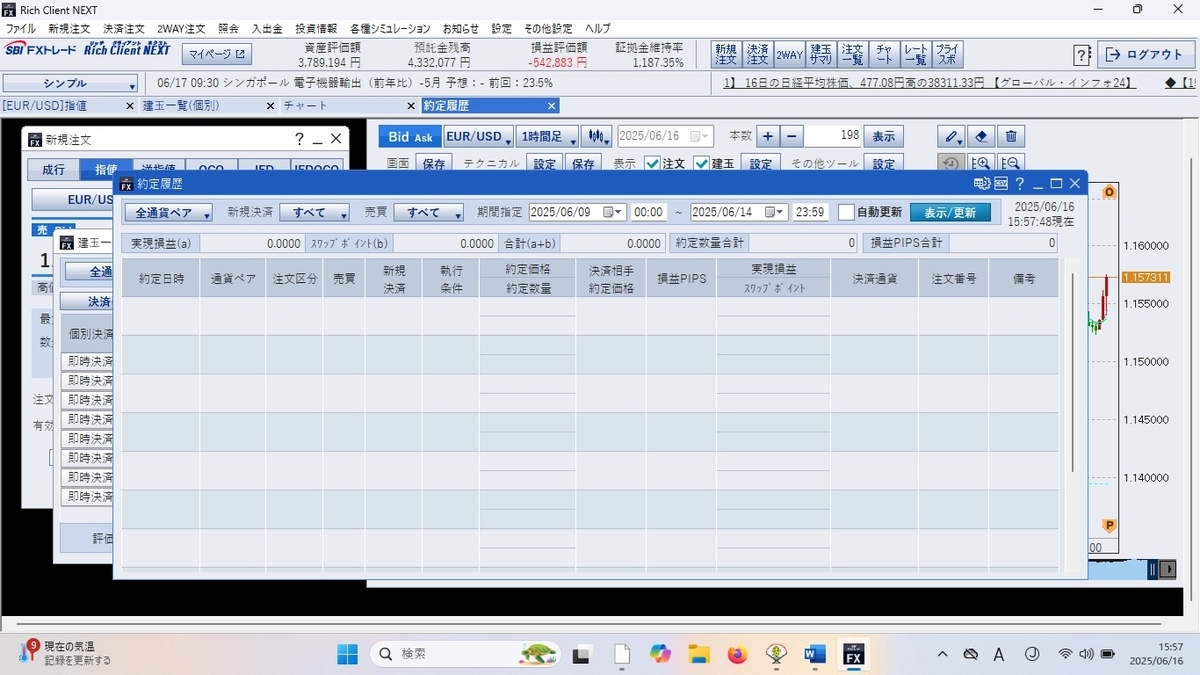
Task: Click the Windows Start button
Action: (x=347, y=655)
